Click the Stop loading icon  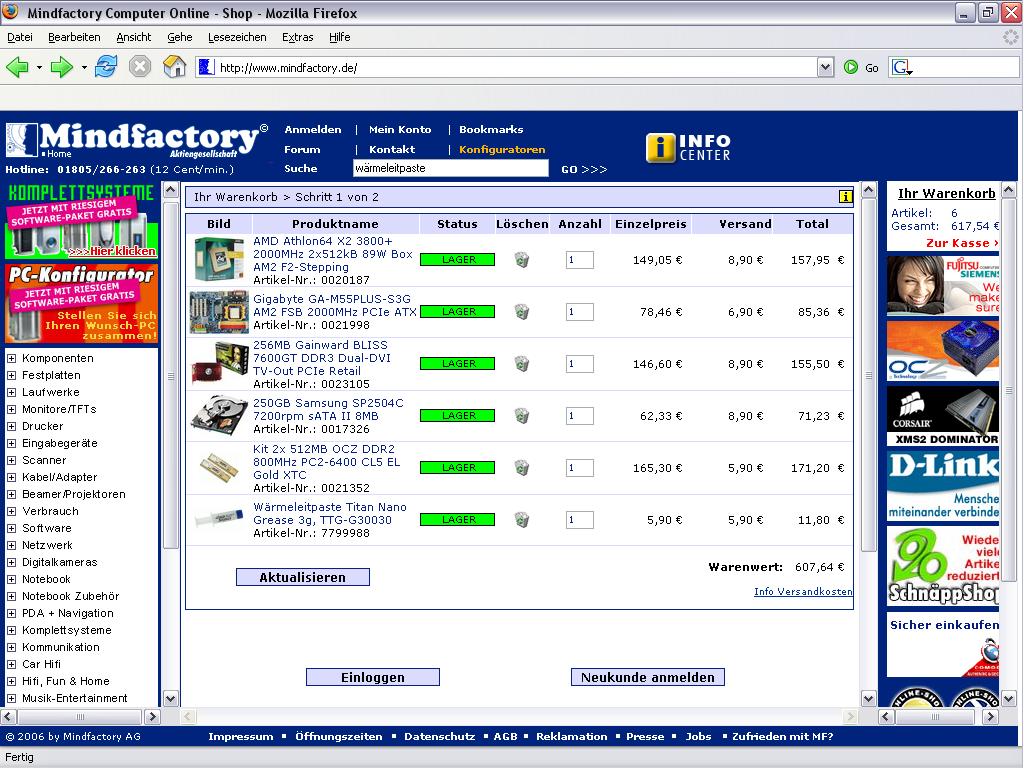[140, 67]
